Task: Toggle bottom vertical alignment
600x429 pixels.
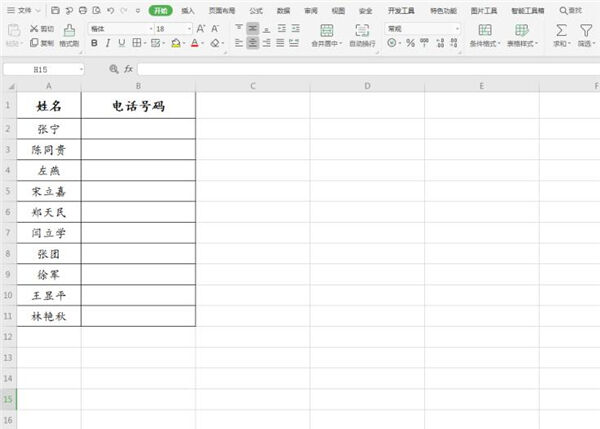Action: pos(267,28)
